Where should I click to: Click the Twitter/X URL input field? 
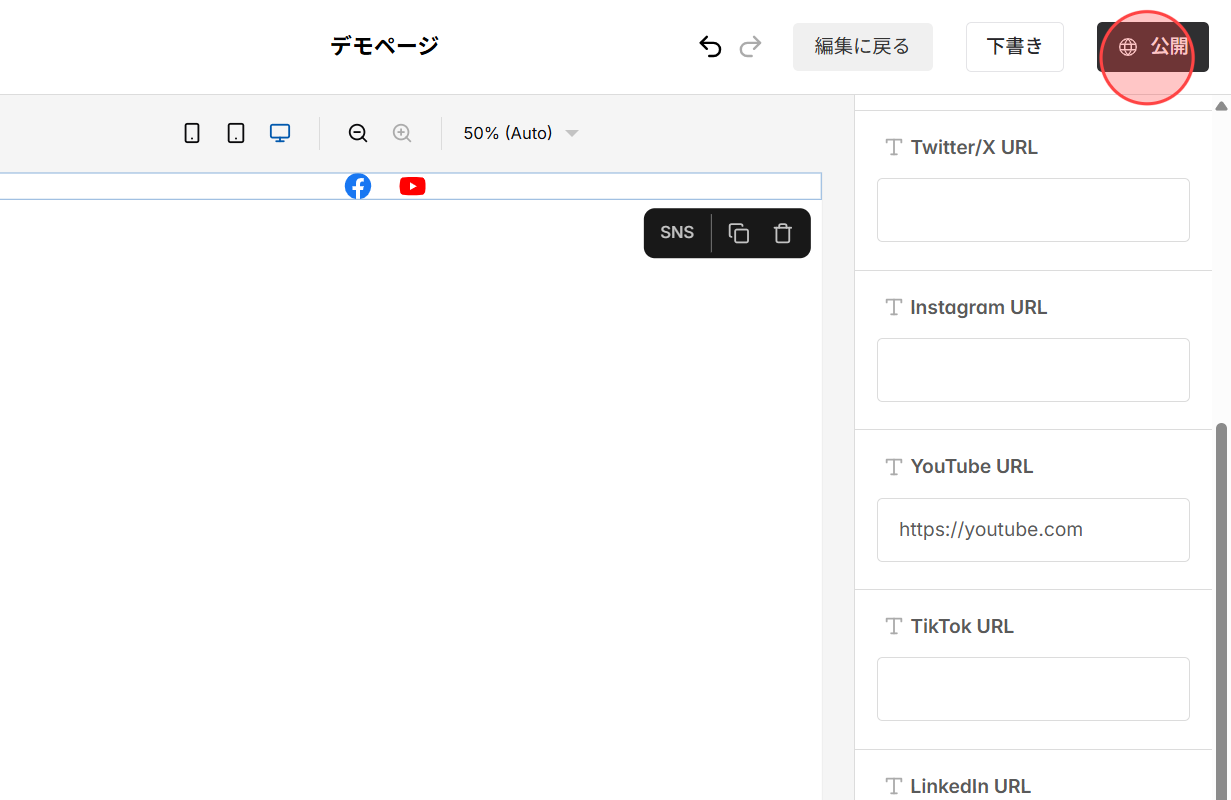tap(1033, 210)
